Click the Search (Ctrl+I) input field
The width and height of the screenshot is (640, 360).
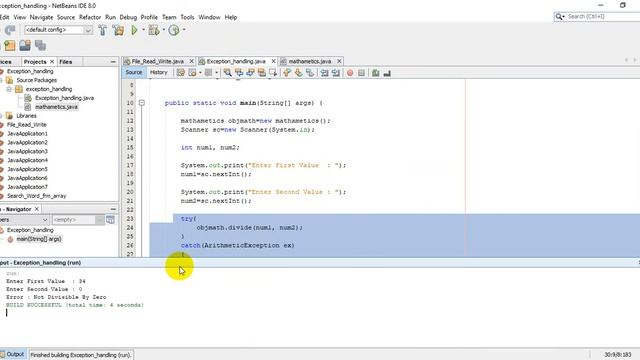[603, 16]
